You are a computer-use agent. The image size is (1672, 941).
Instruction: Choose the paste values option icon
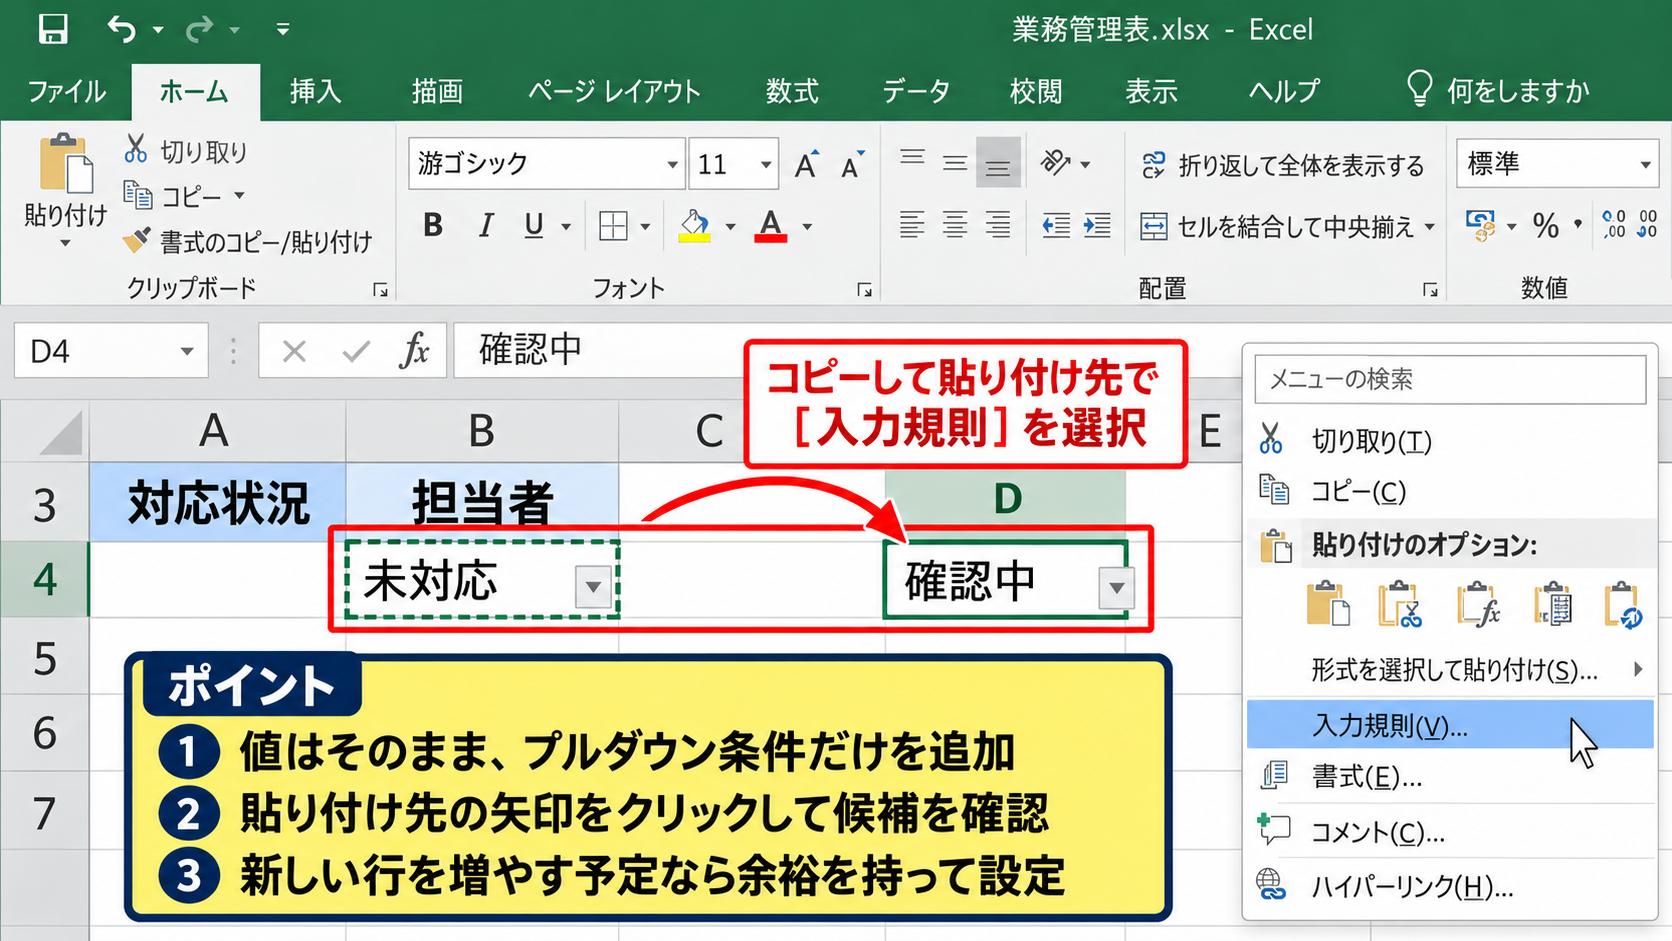[x=1399, y=605]
